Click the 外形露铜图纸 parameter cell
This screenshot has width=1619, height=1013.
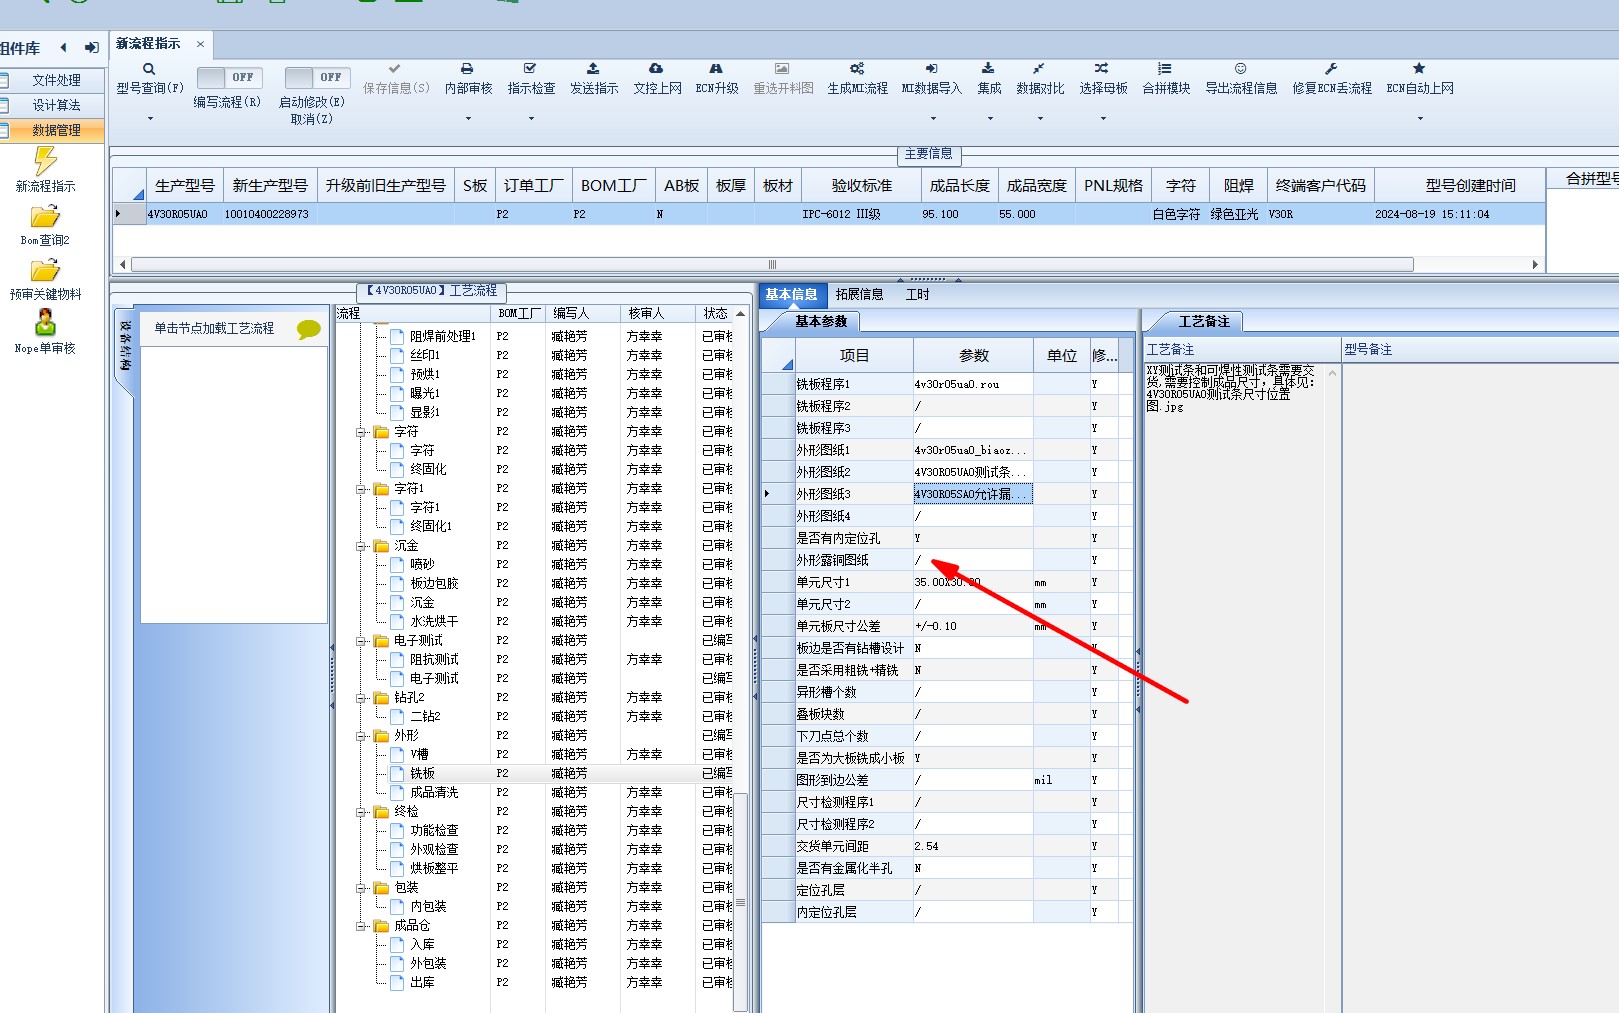pyautogui.click(x=972, y=560)
